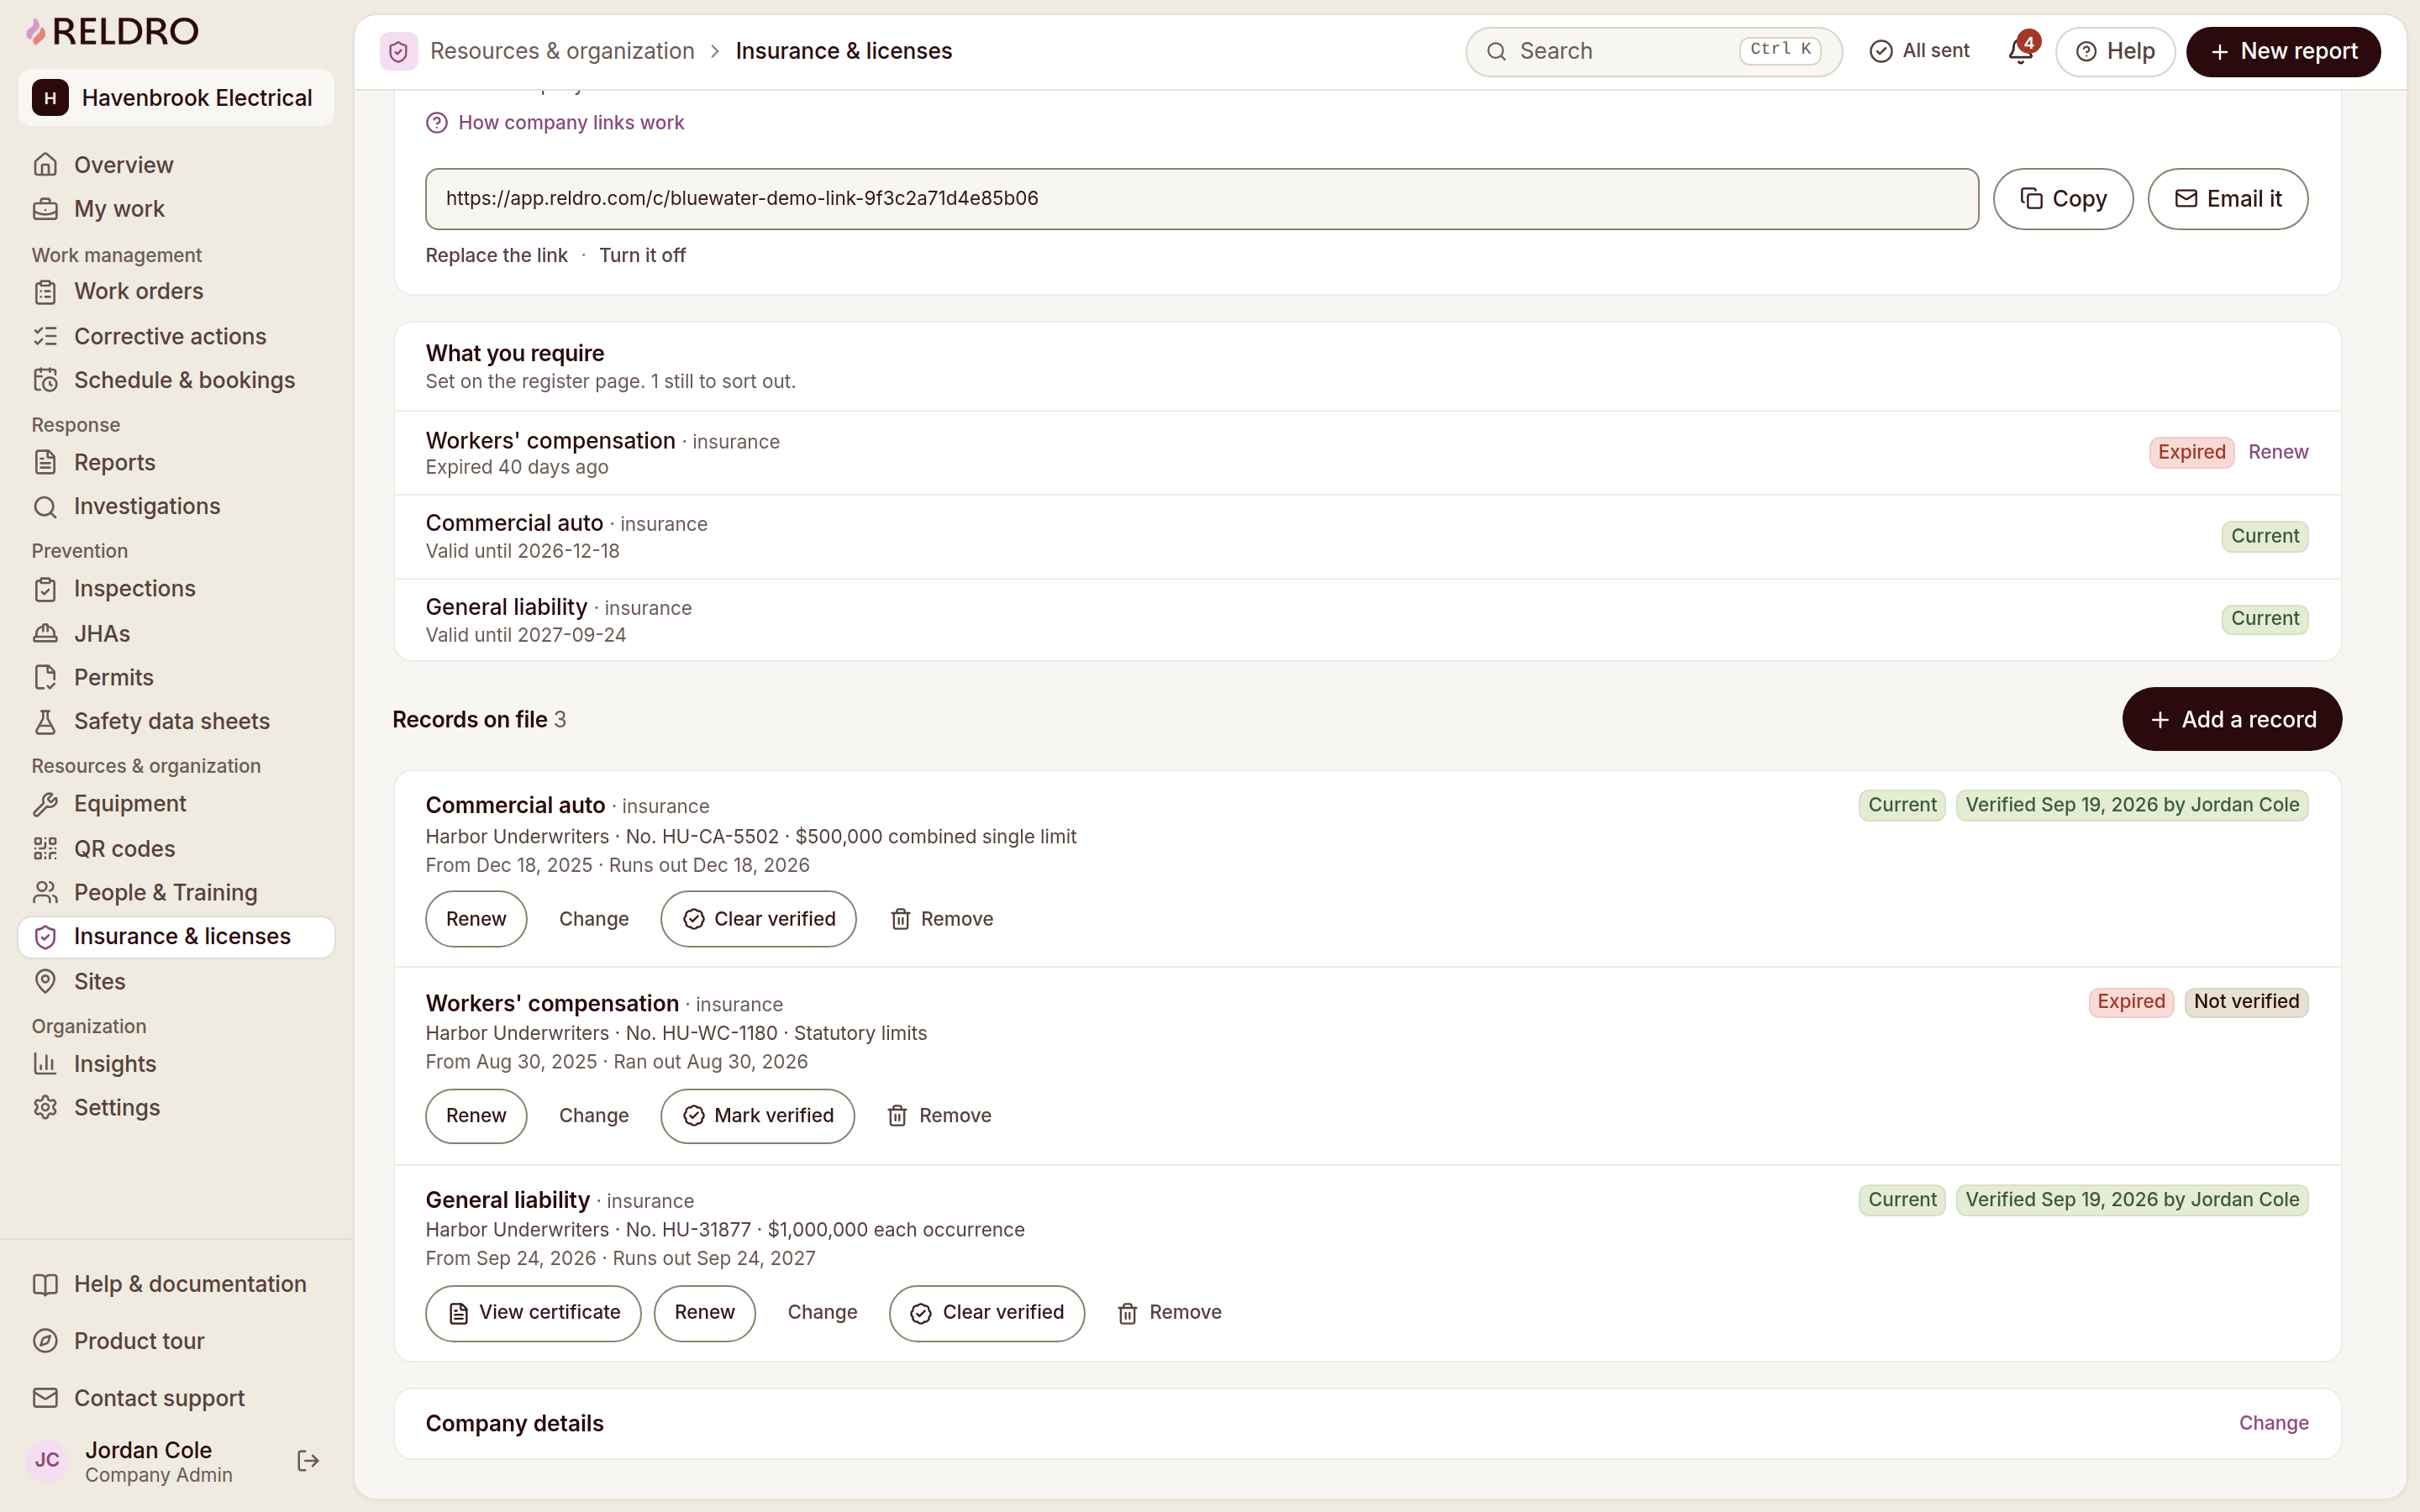Go to My work
The width and height of the screenshot is (2420, 1512).
tap(176, 209)
